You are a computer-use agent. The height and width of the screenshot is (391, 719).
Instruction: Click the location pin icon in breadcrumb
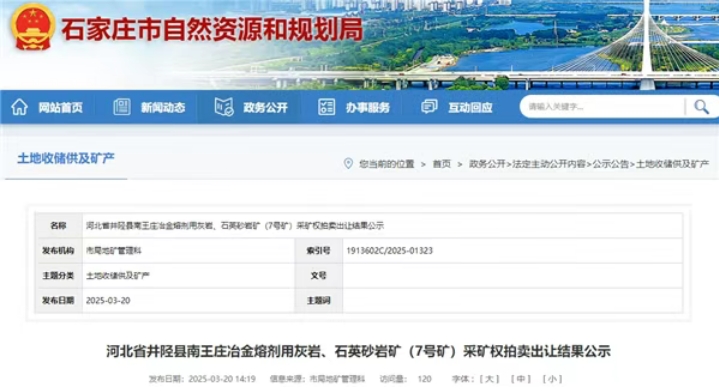(x=348, y=163)
